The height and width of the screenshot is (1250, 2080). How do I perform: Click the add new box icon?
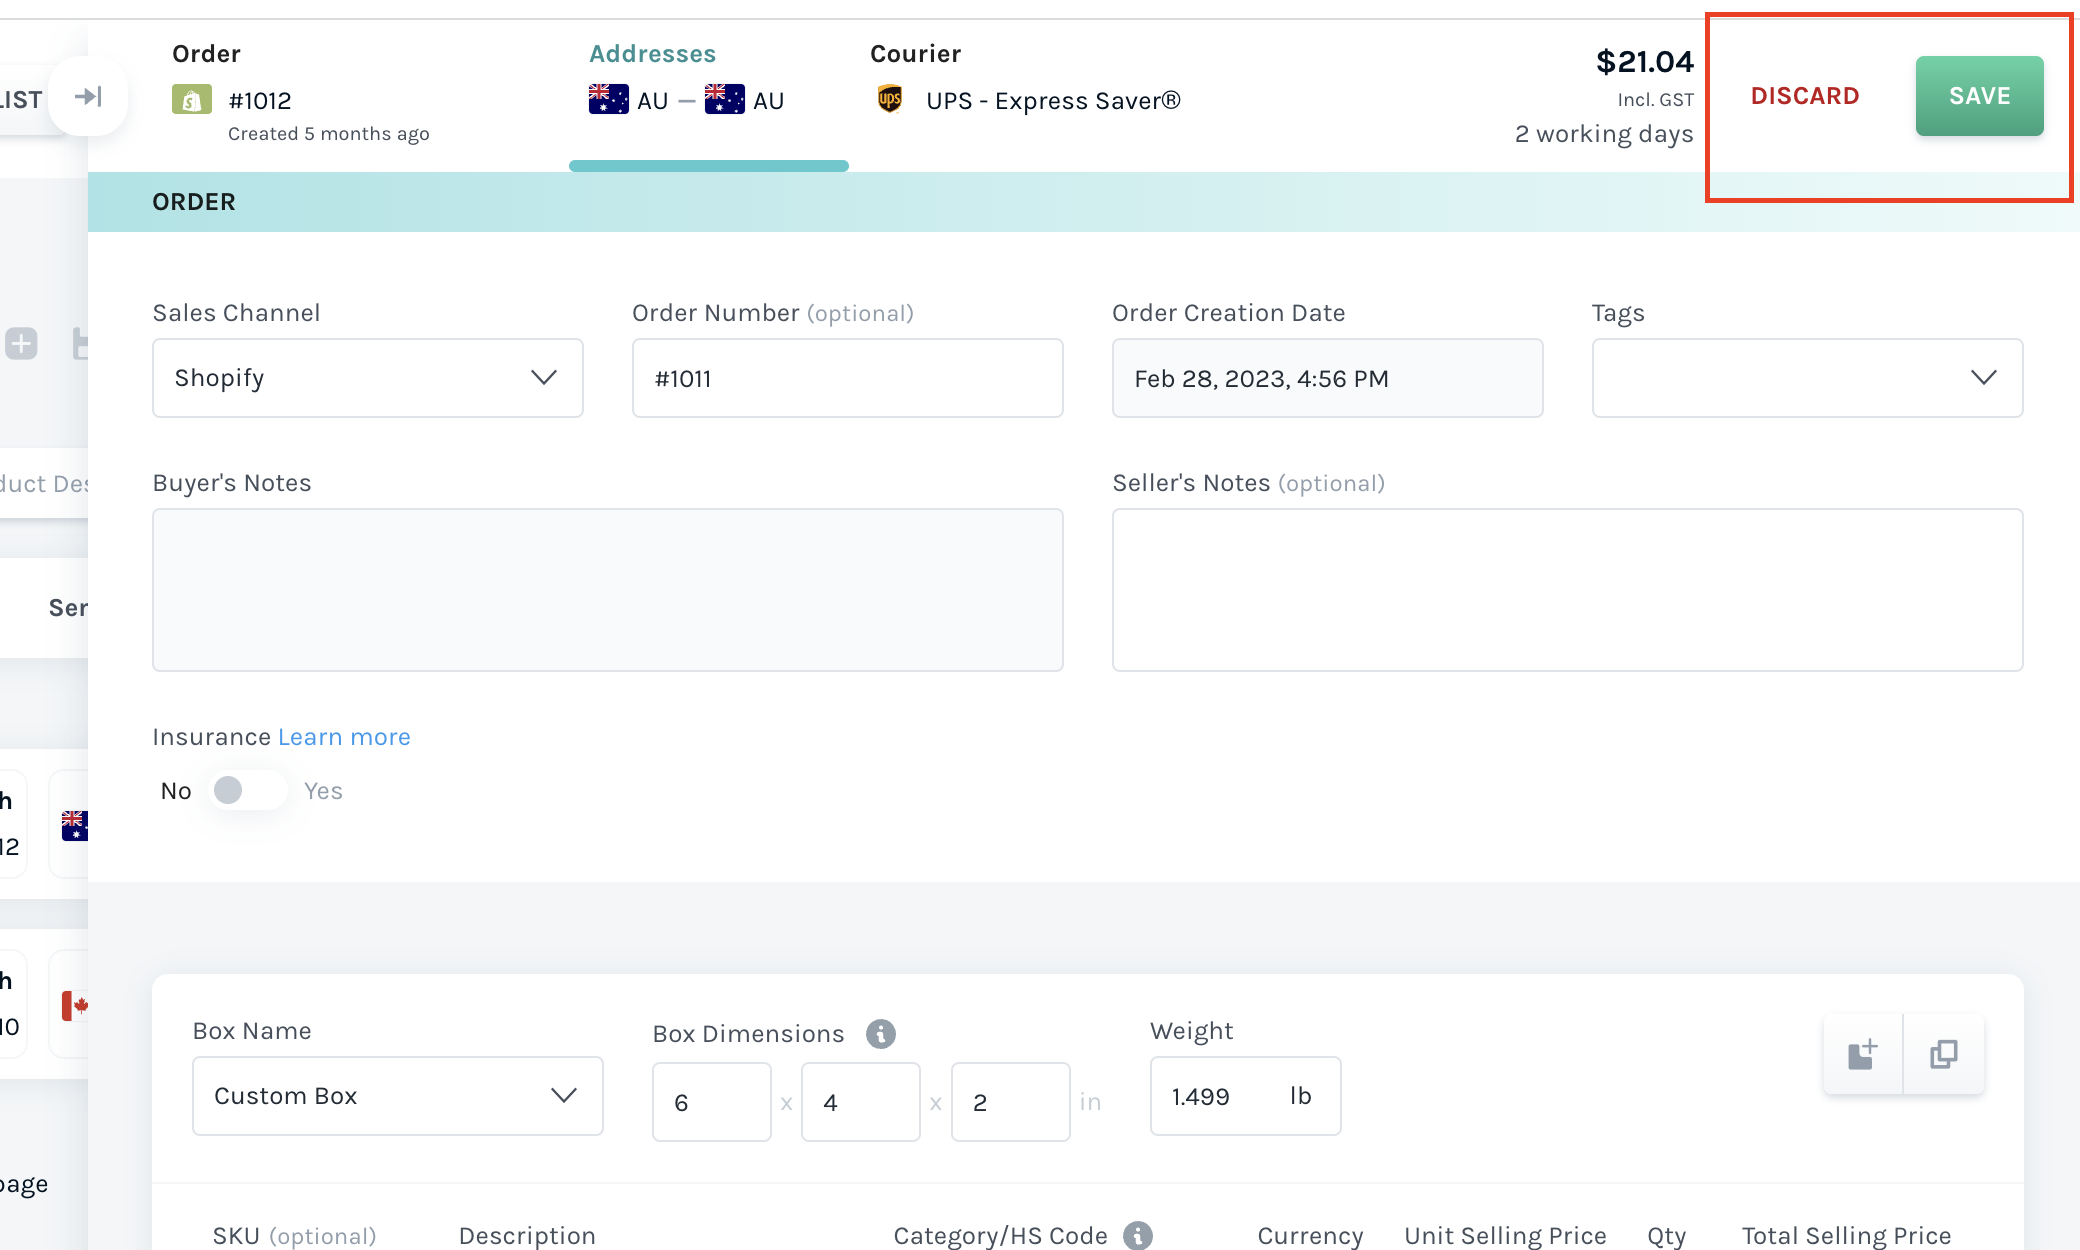(x=1862, y=1053)
